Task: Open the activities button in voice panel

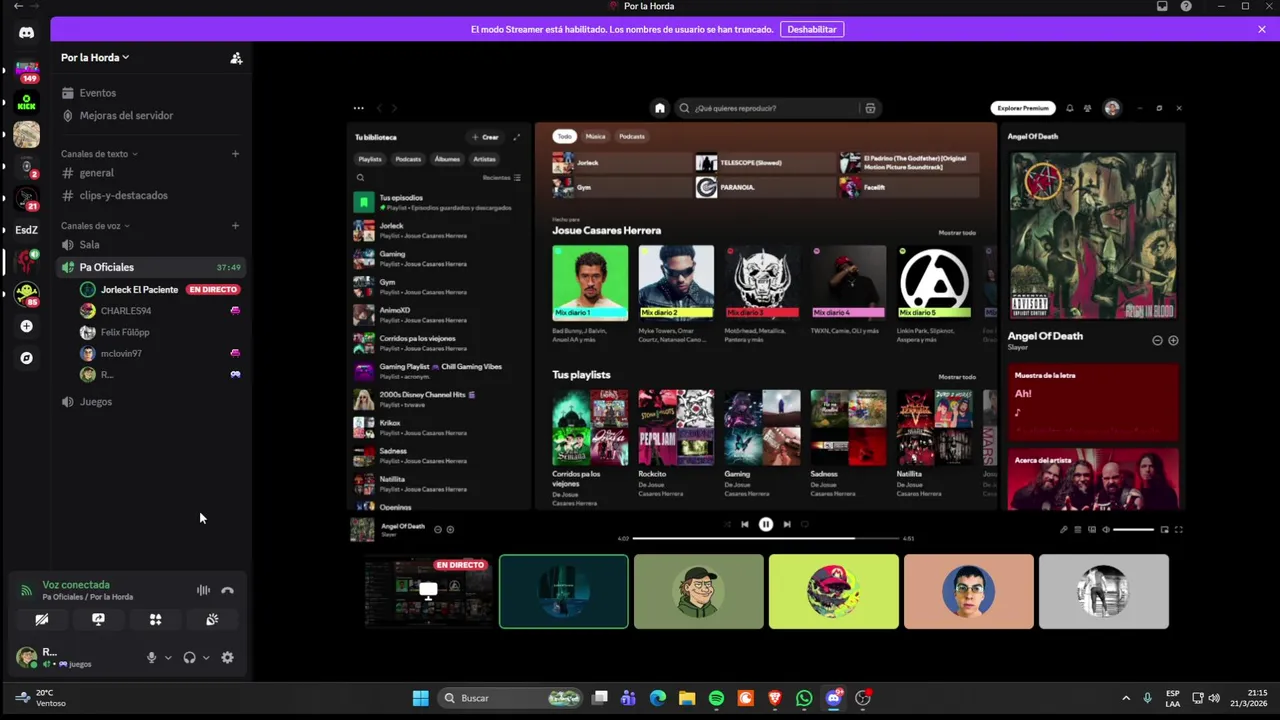Action: click(155, 619)
